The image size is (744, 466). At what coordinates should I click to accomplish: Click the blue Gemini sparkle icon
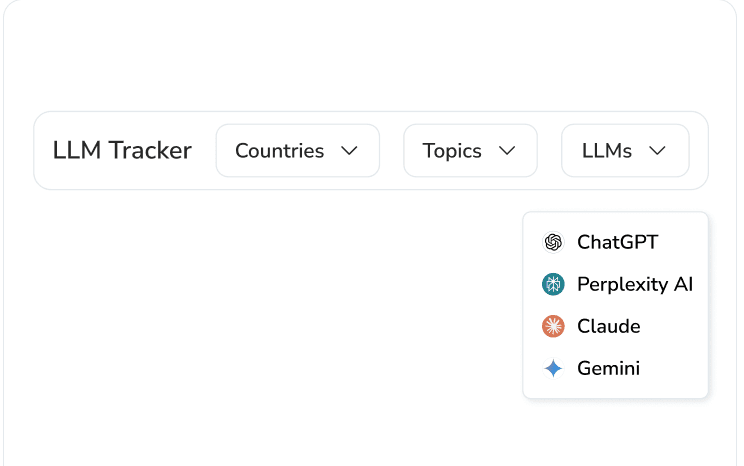coord(553,368)
